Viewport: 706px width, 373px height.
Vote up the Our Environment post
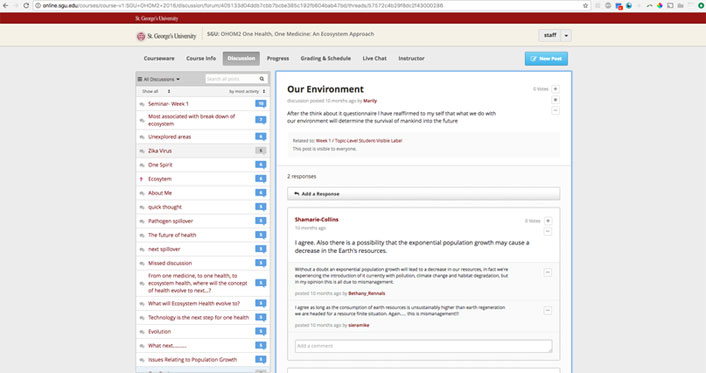tap(556, 89)
